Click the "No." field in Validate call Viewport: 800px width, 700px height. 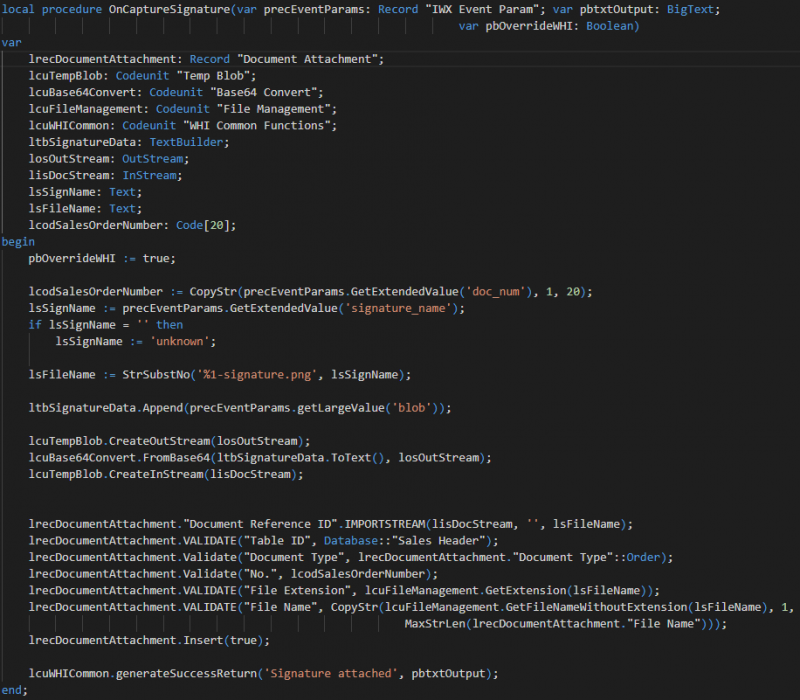(263, 574)
